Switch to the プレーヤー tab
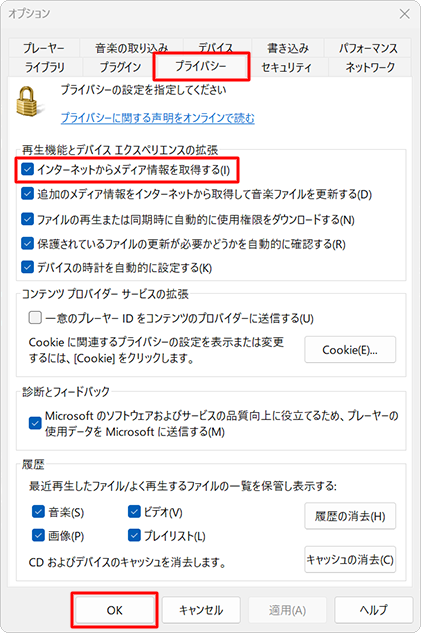 click(44, 48)
